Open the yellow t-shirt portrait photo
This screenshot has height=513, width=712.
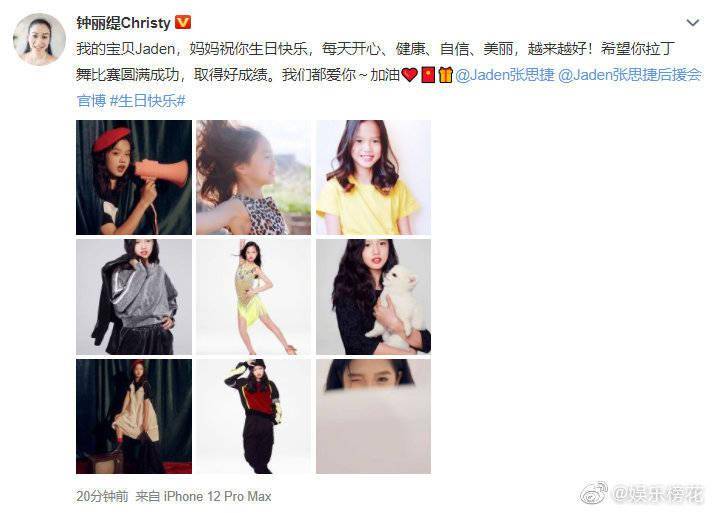[373, 177]
